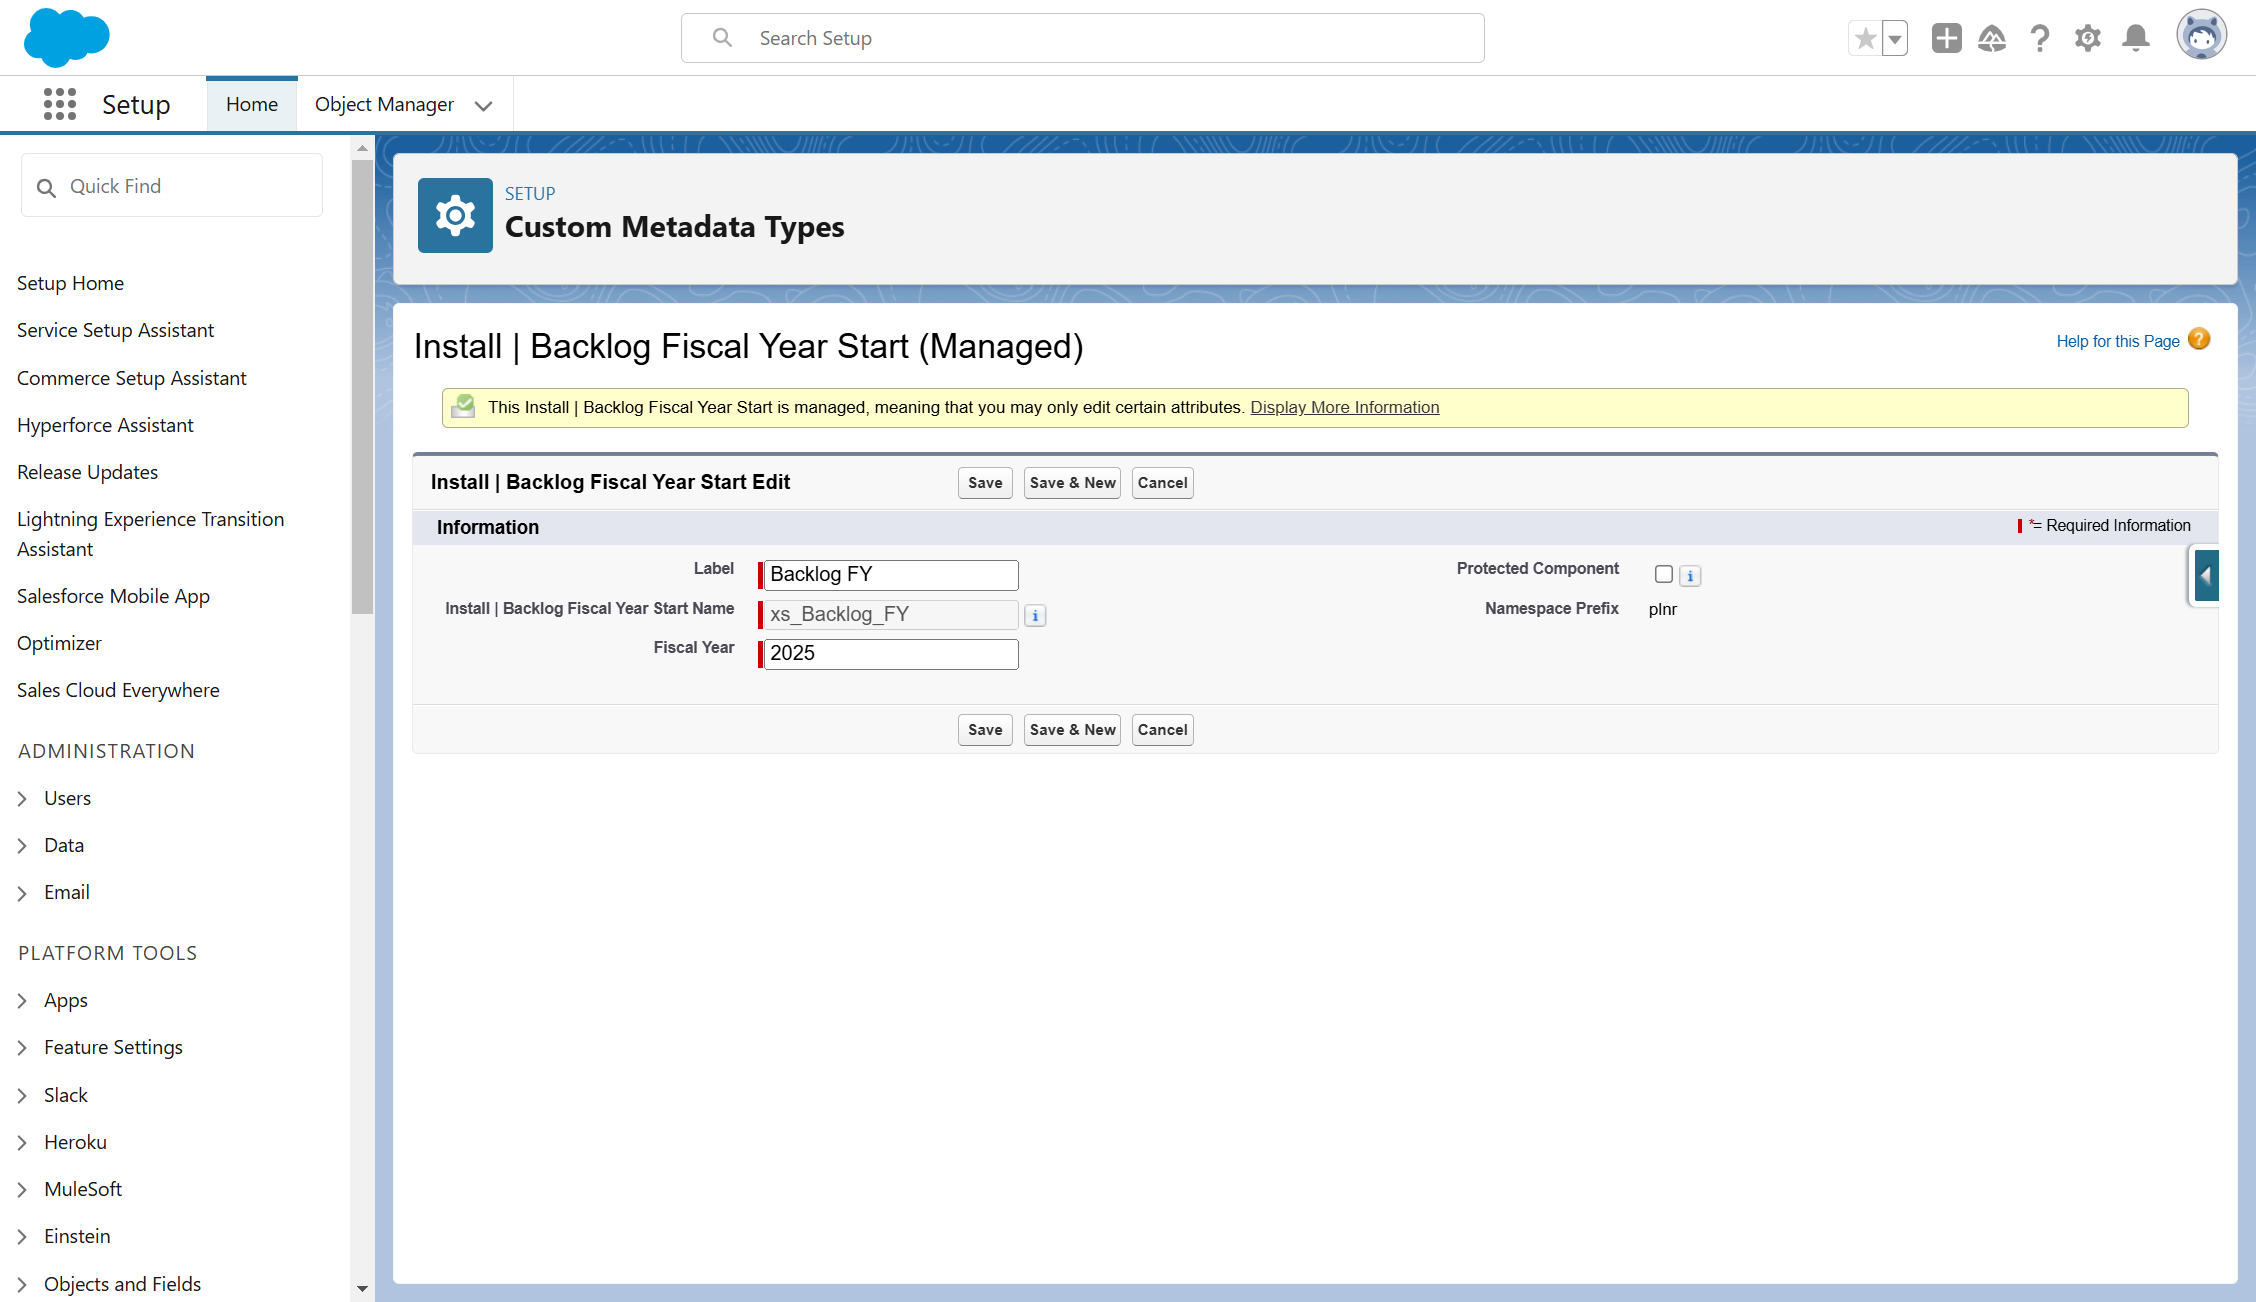Image resolution: width=2256 pixels, height=1302 pixels.
Task: Click the user avatar profile icon
Action: 2201,37
